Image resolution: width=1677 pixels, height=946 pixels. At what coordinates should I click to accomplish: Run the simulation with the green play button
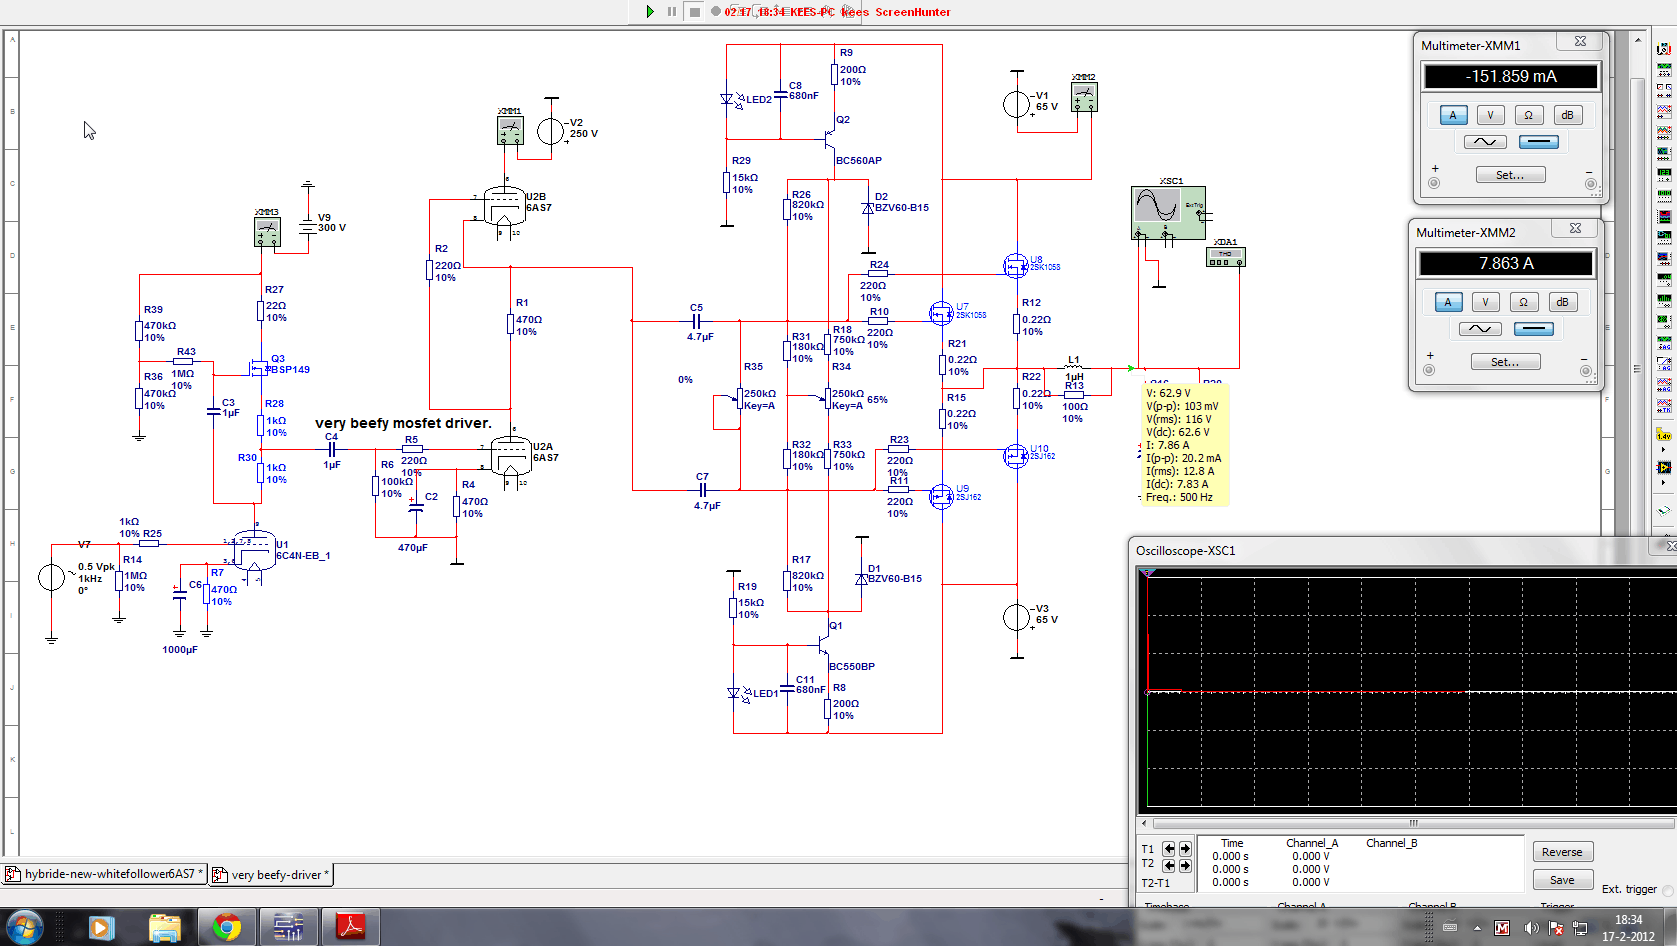650,11
